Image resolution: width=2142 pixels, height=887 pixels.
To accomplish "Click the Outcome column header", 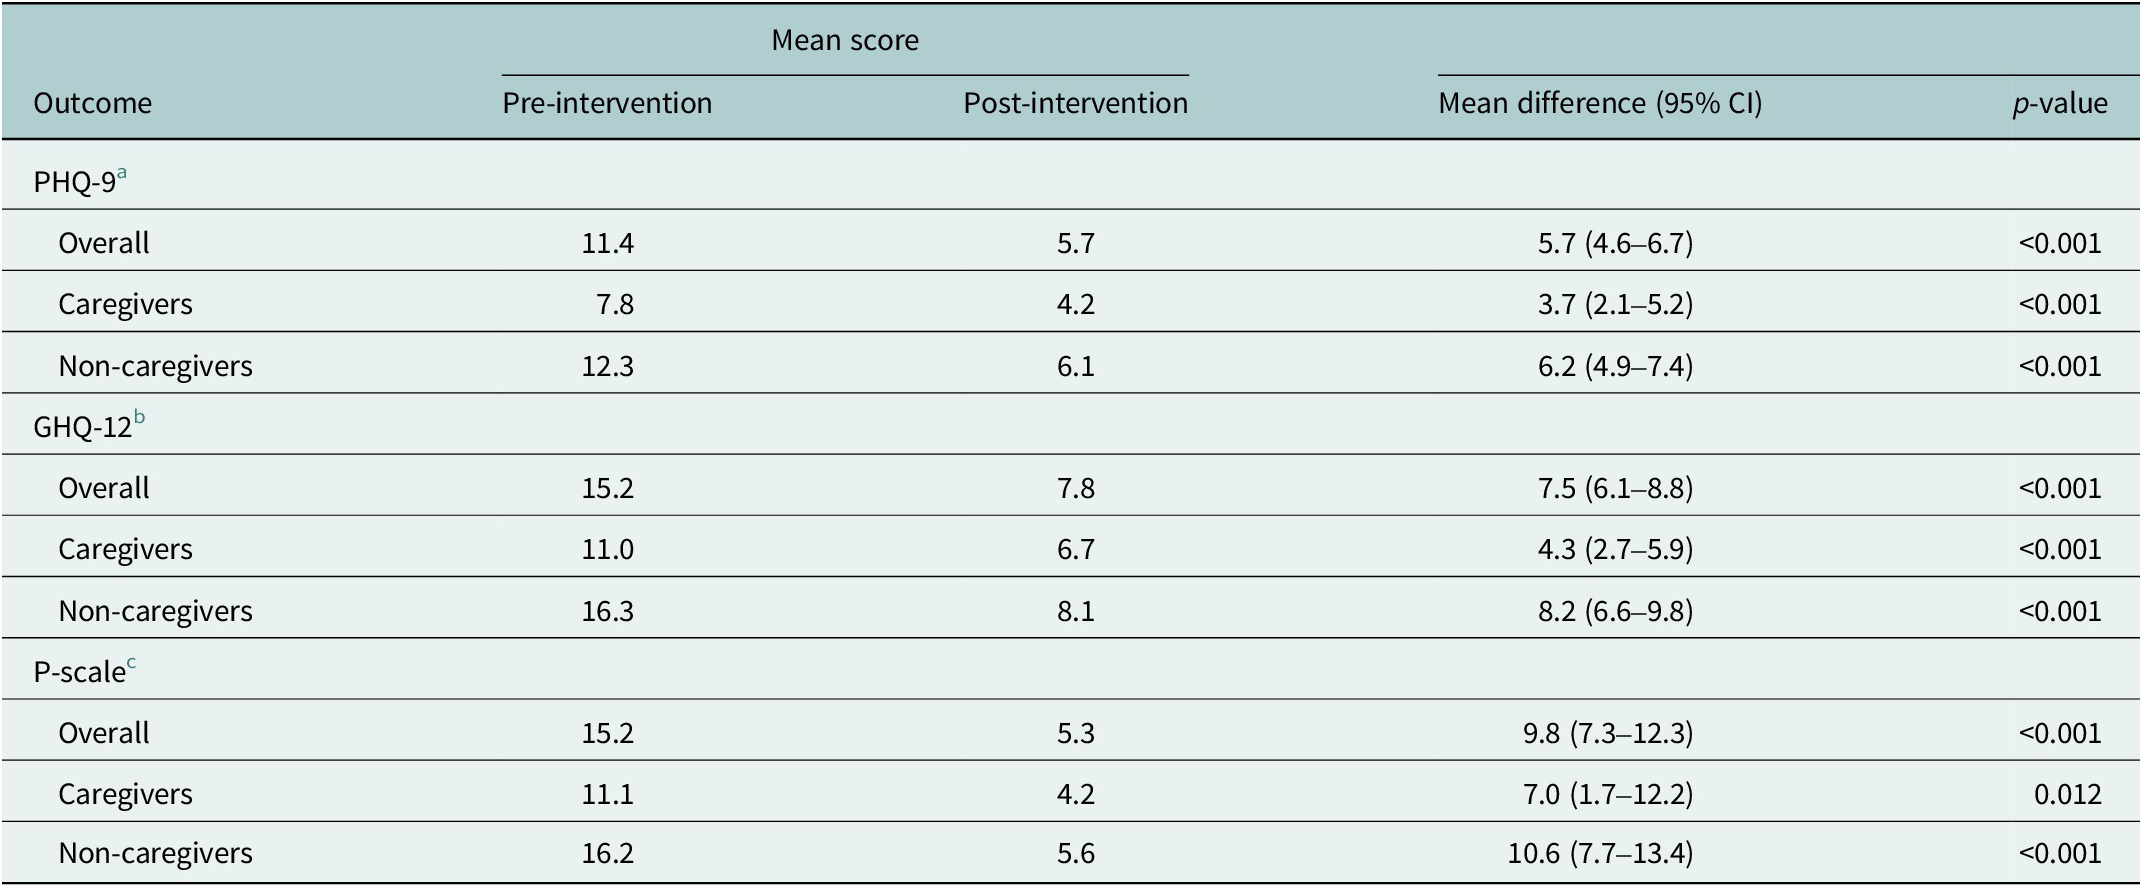I will coord(92,103).
